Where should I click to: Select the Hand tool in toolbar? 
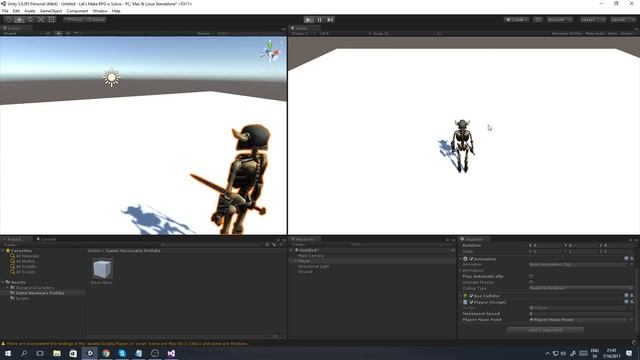[8, 20]
